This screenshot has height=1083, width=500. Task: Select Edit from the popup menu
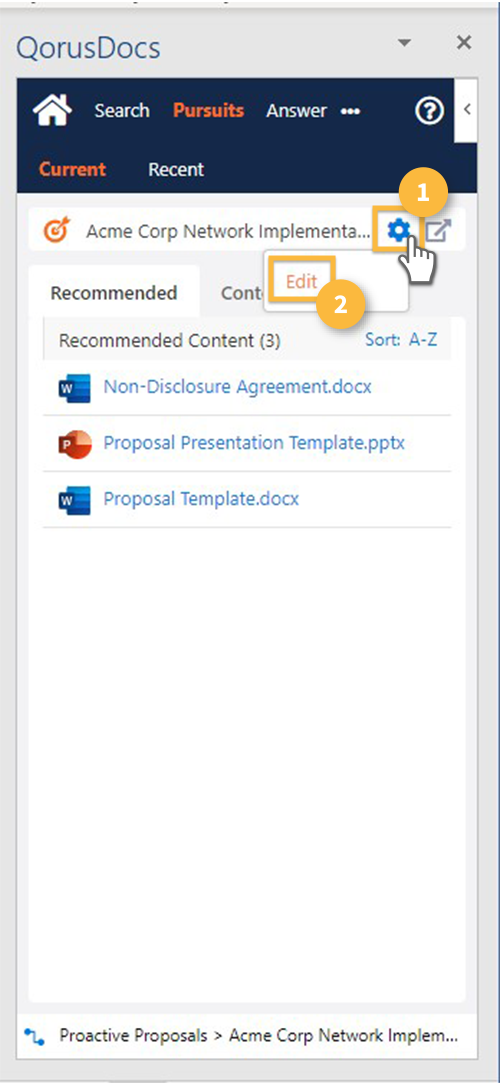pos(302,282)
